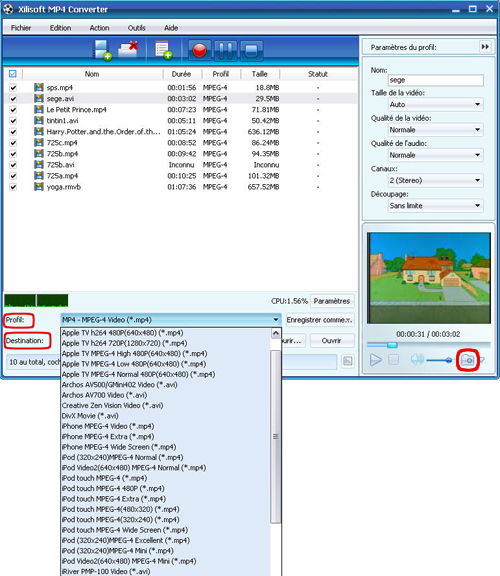
Task: Click the preview volume slider knob
Action: click(448, 360)
